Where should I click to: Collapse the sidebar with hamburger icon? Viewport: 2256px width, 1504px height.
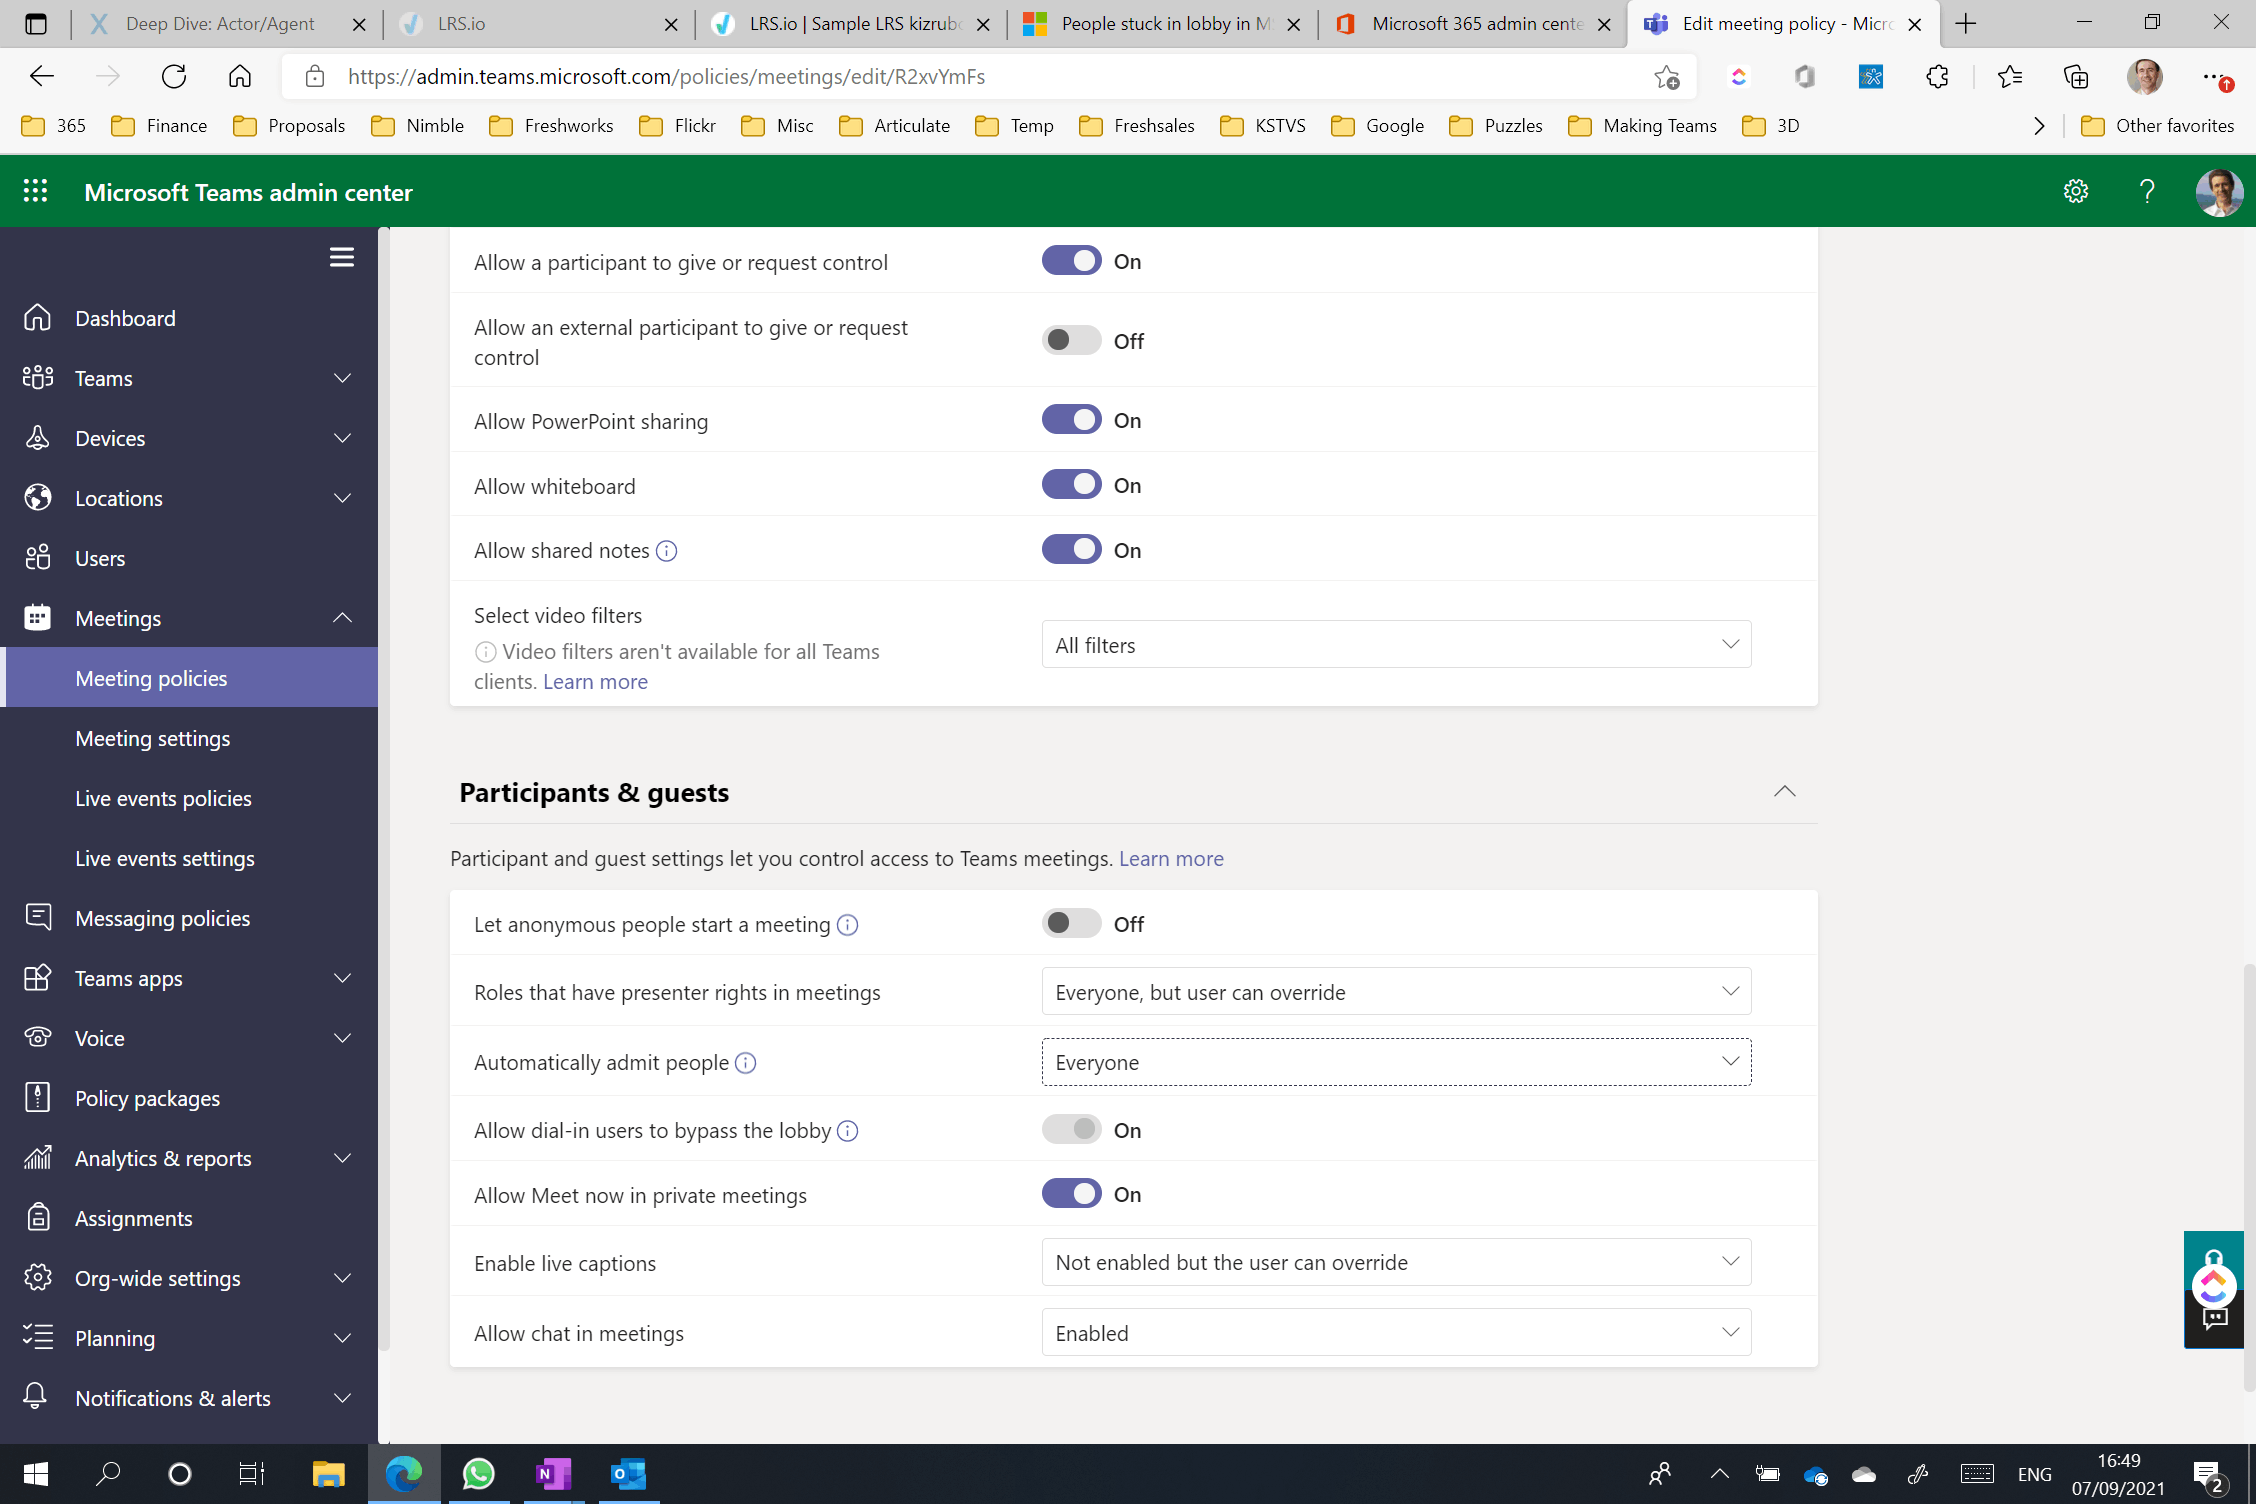pyautogui.click(x=341, y=257)
